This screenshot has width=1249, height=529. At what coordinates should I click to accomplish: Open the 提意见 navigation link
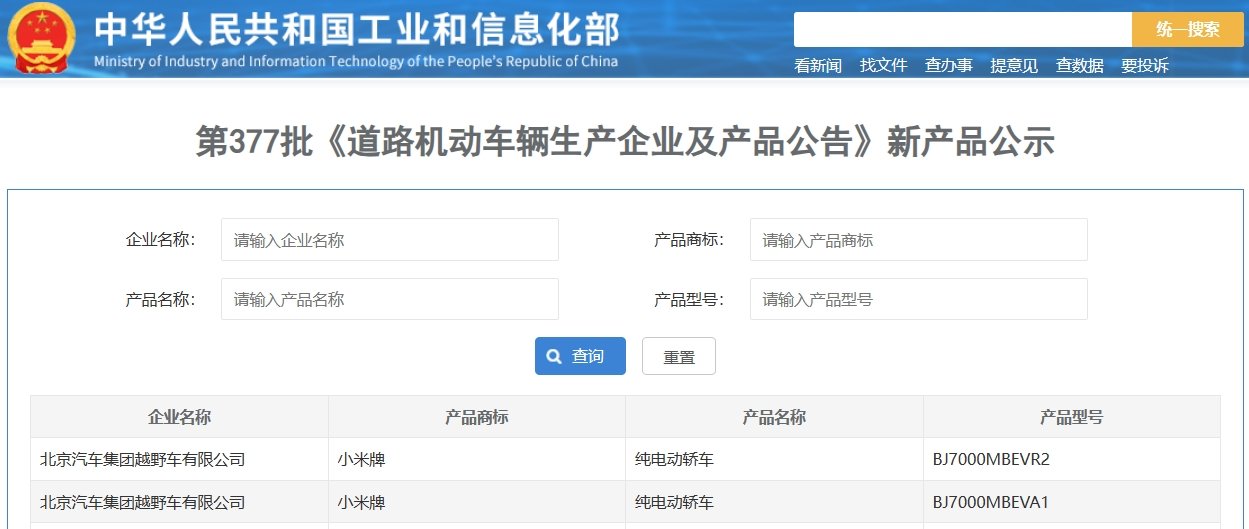point(1014,66)
